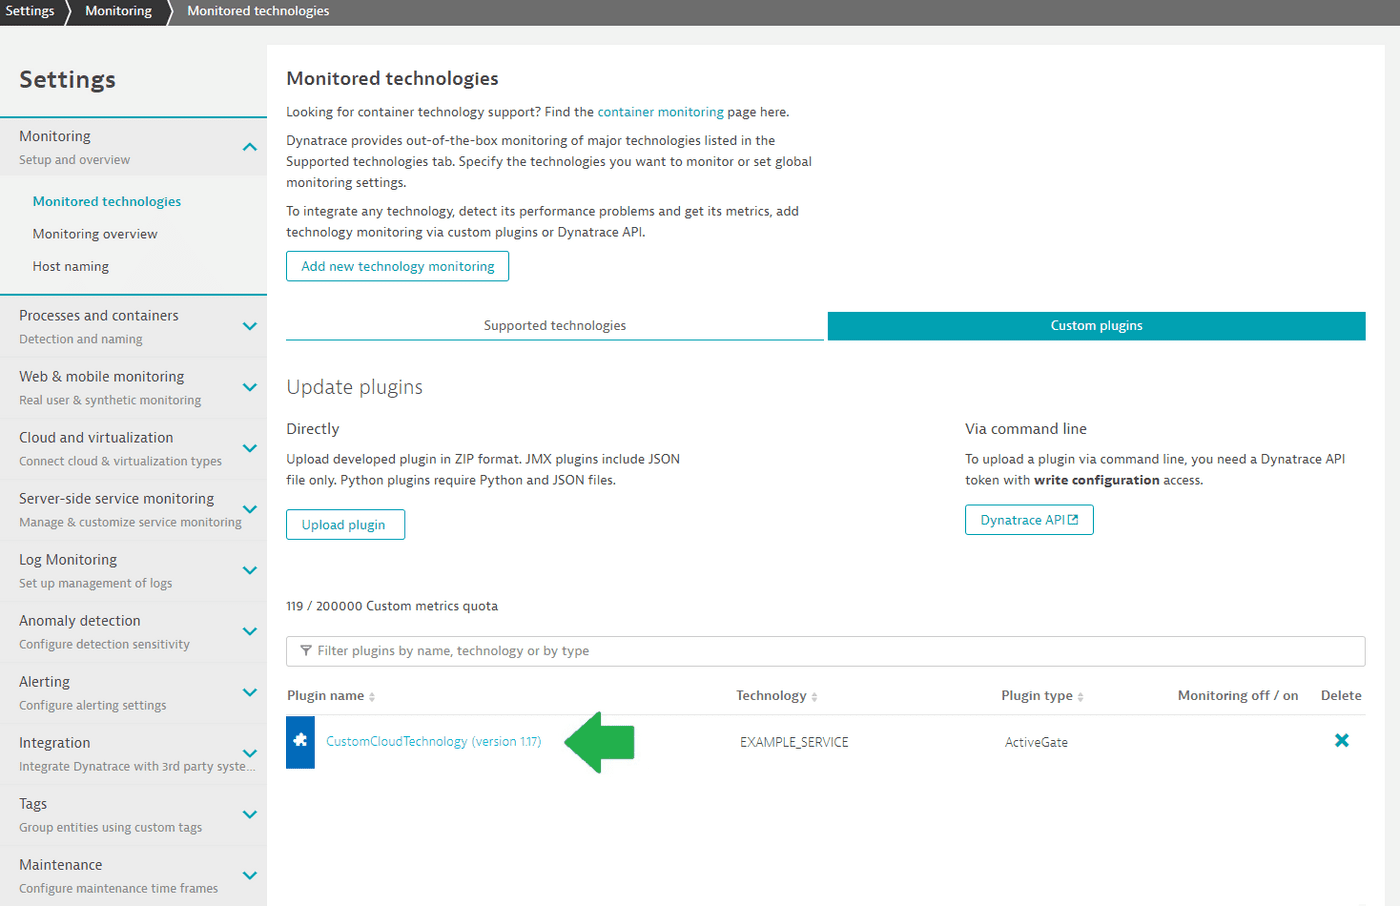Expand the Cloud and virtualization section

point(250,449)
